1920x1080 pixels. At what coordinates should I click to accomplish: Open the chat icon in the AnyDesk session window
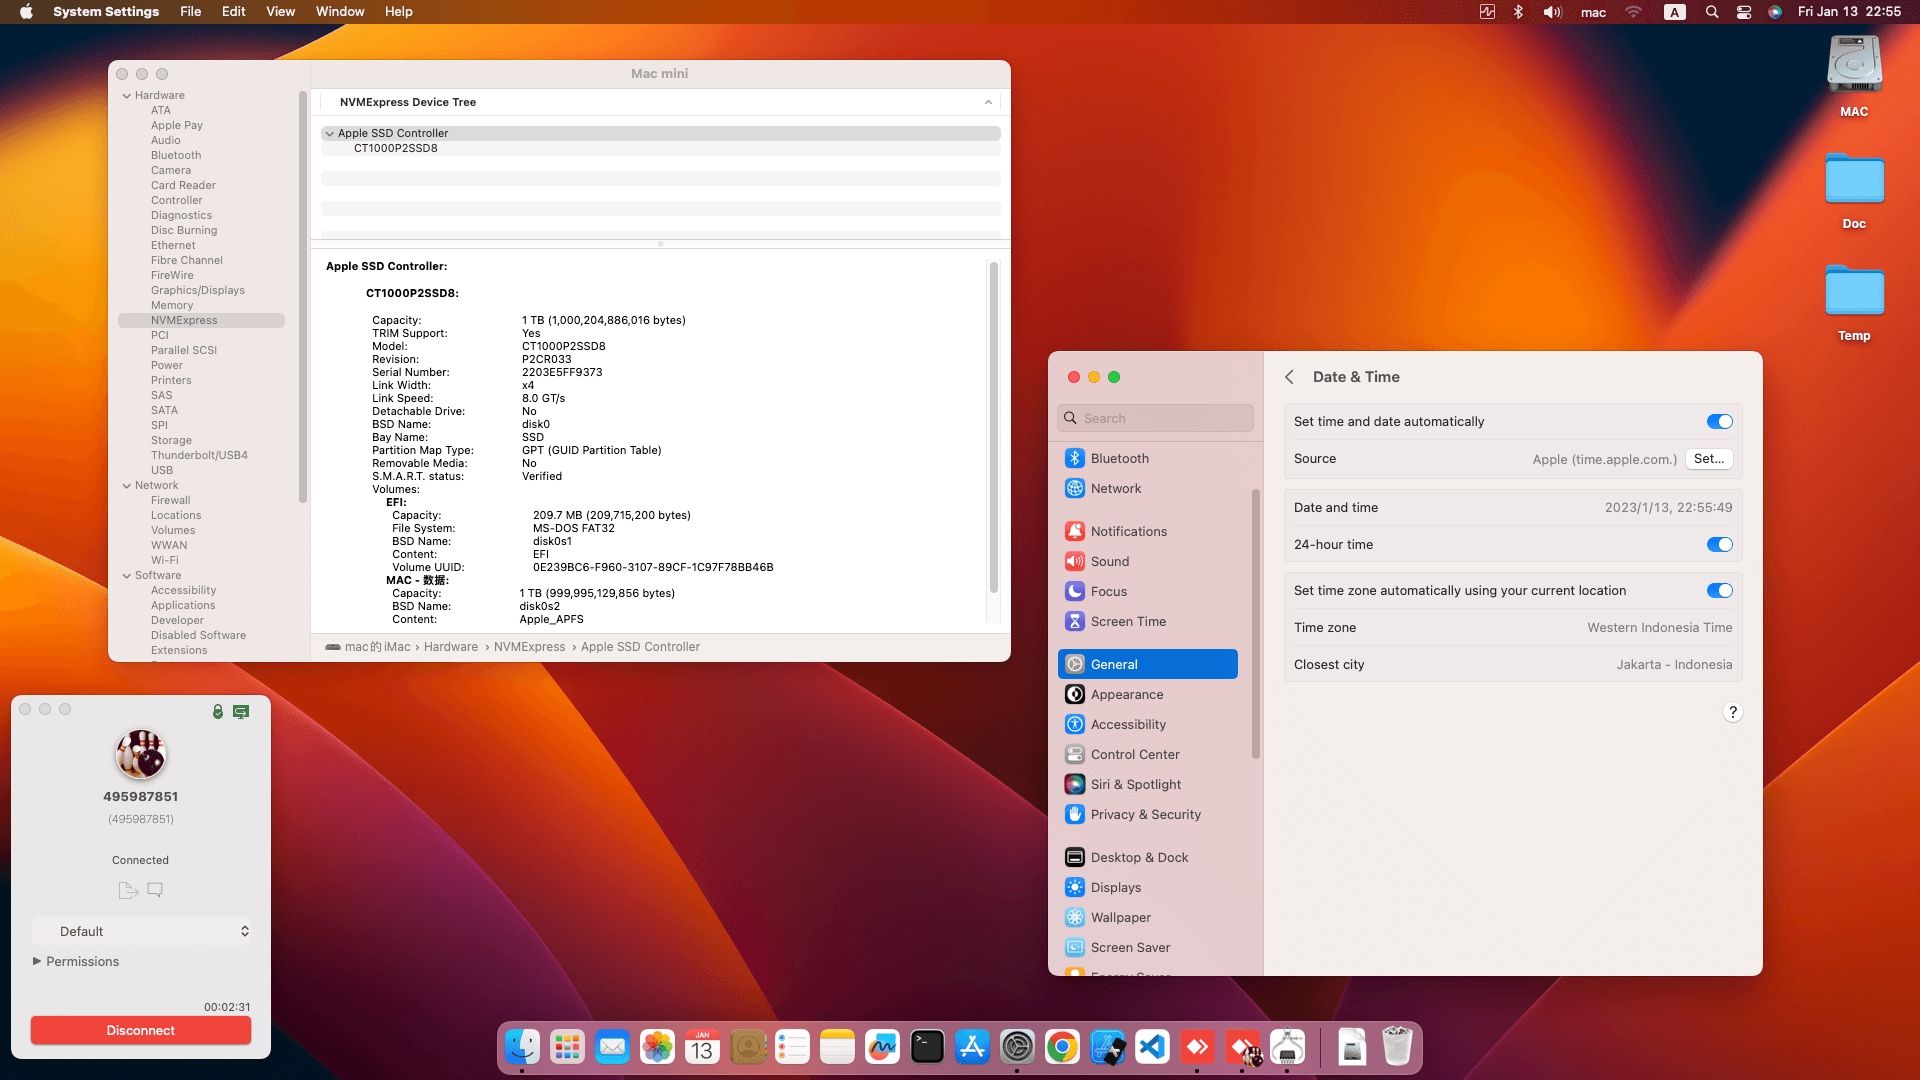[x=154, y=889]
